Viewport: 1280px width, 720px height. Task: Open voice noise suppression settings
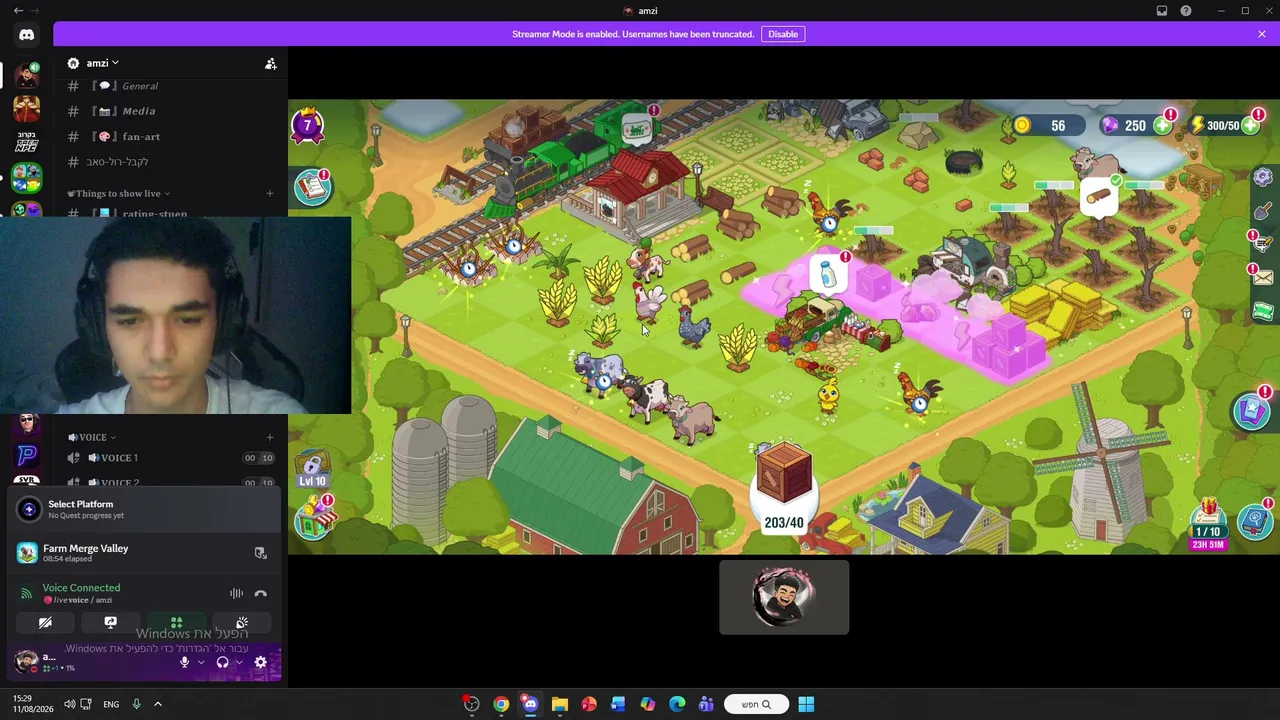click(x=236, y=593)
